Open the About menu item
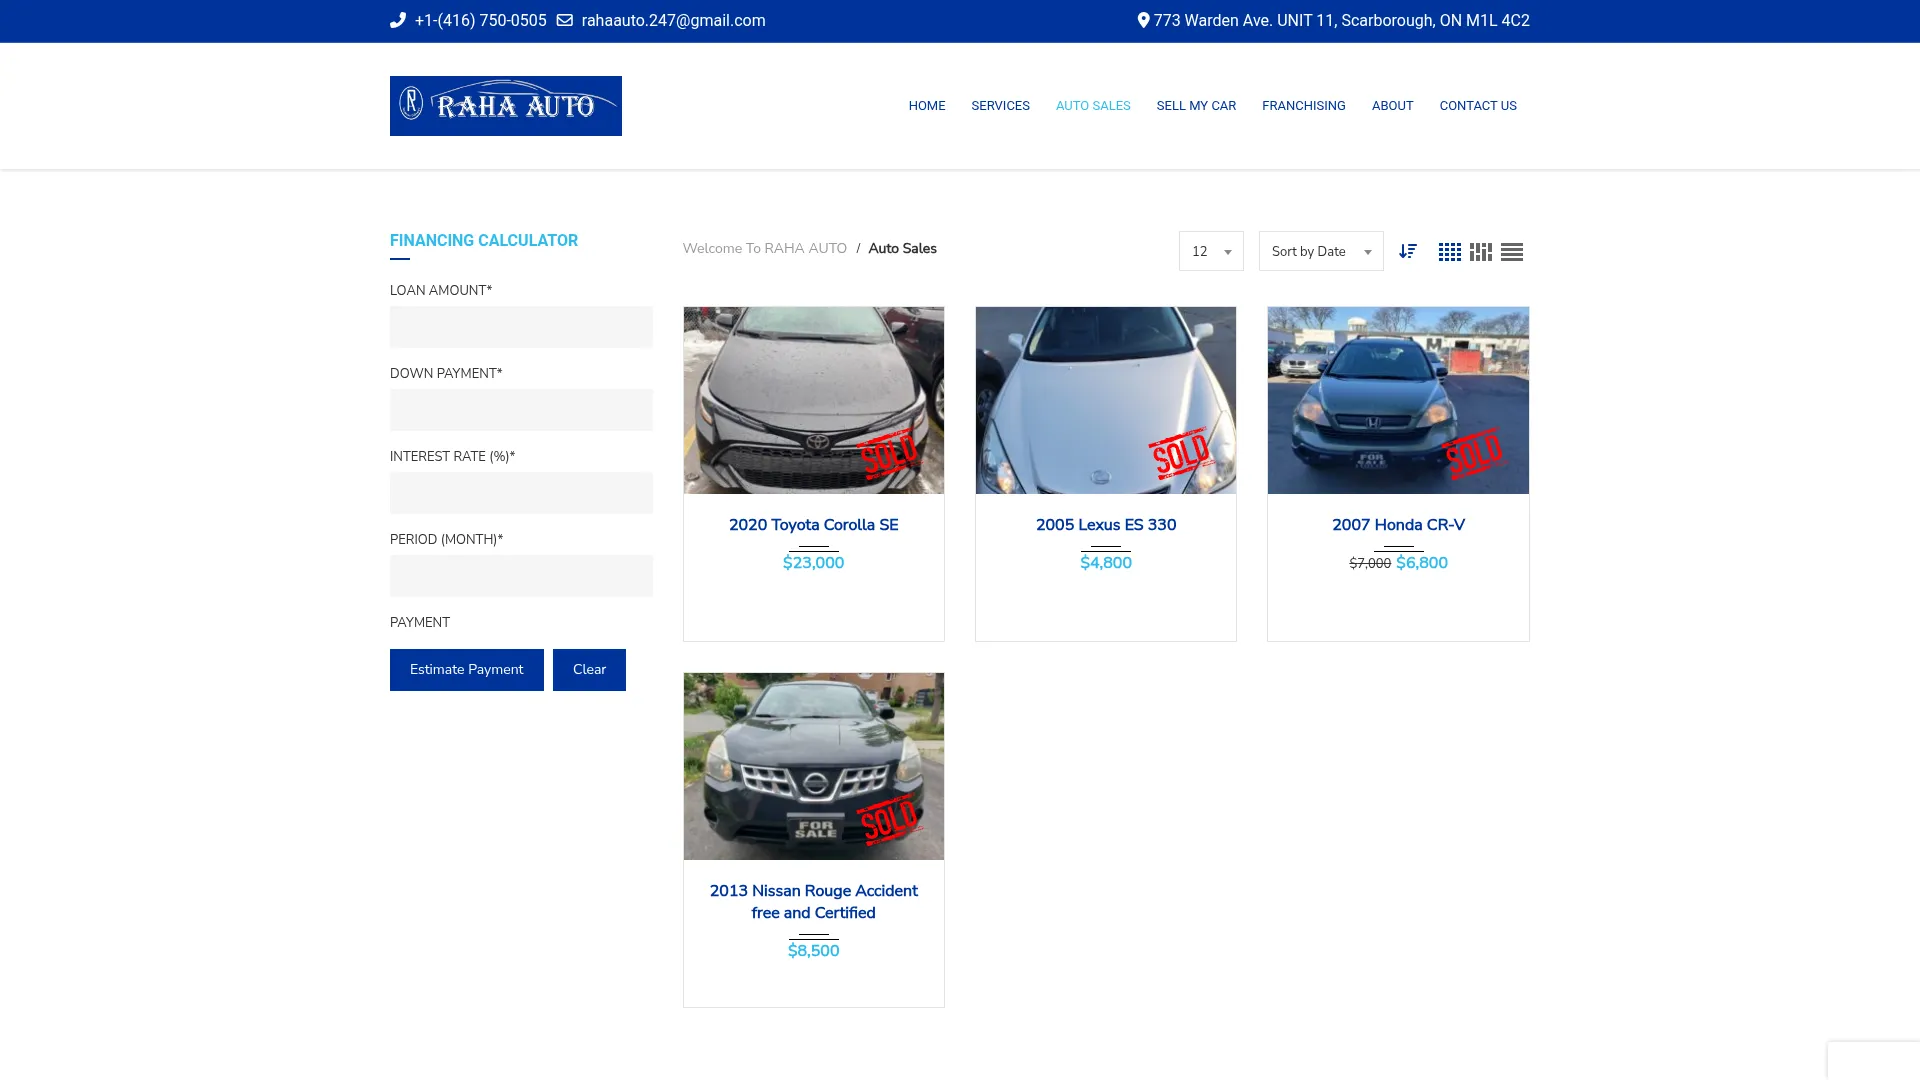1920x1080 pixels. coord(1392,106)
